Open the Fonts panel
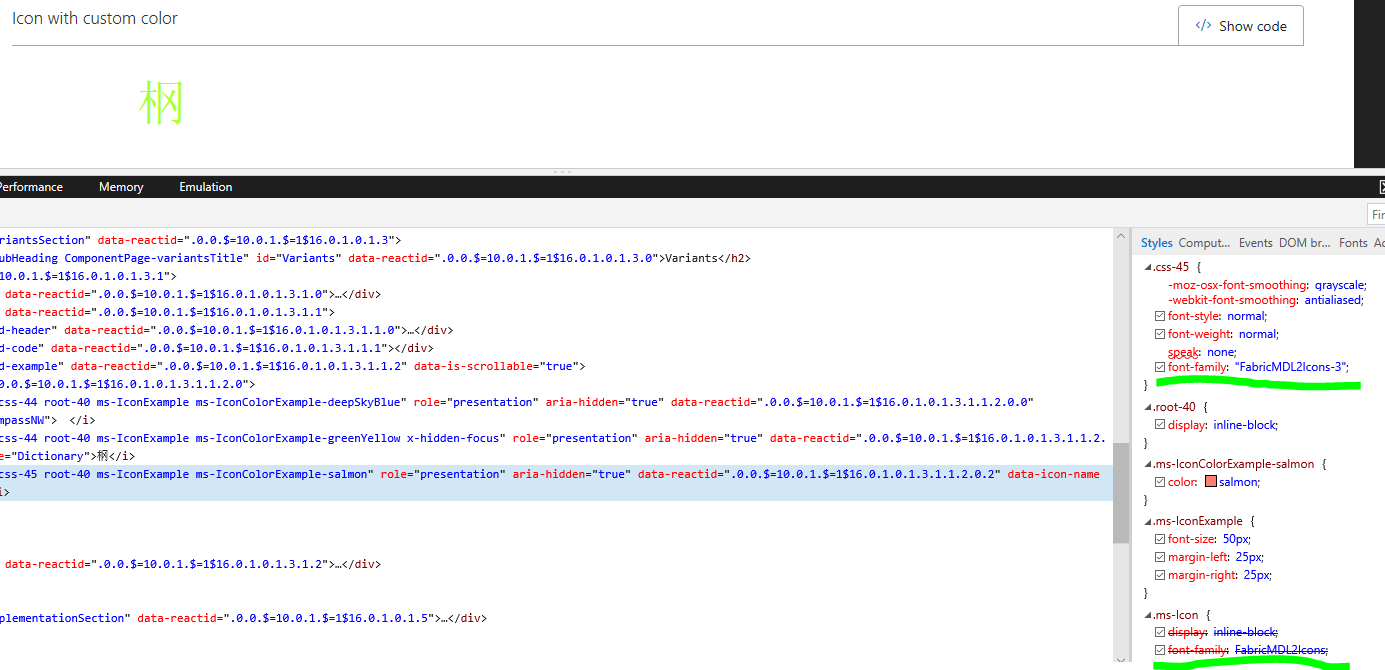1385x670 pixels. 1352,242
